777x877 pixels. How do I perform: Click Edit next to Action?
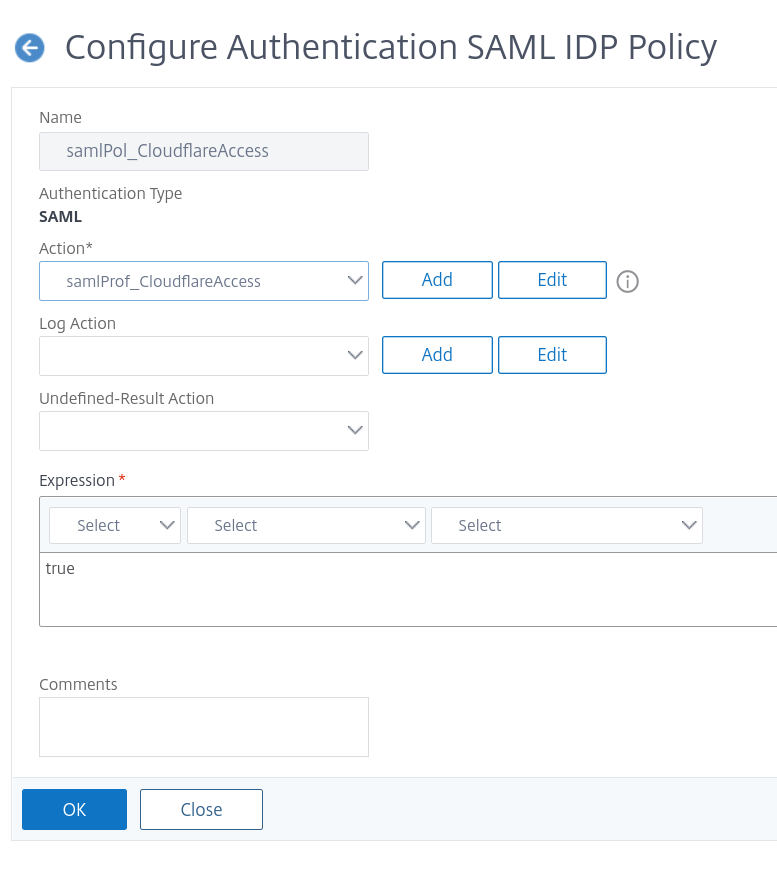point(552,280)
